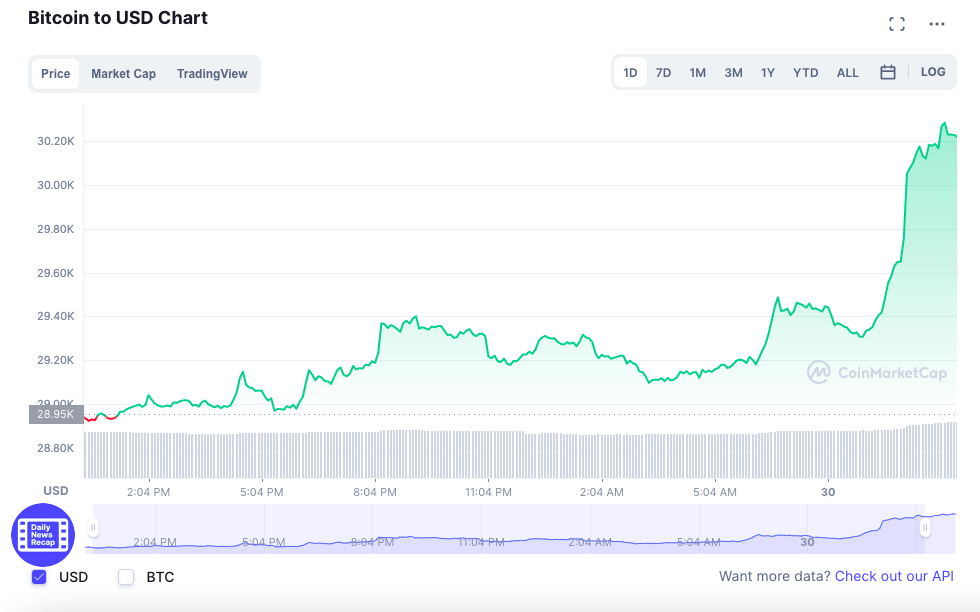Select the 7D time range
Screen dimensions: 980x612
click(663, 73)
